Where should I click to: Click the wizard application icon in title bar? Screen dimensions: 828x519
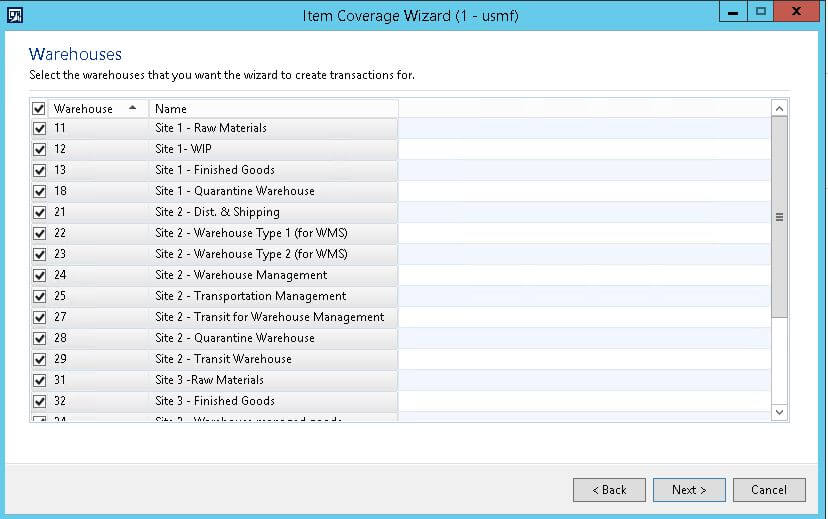(15, 14)
